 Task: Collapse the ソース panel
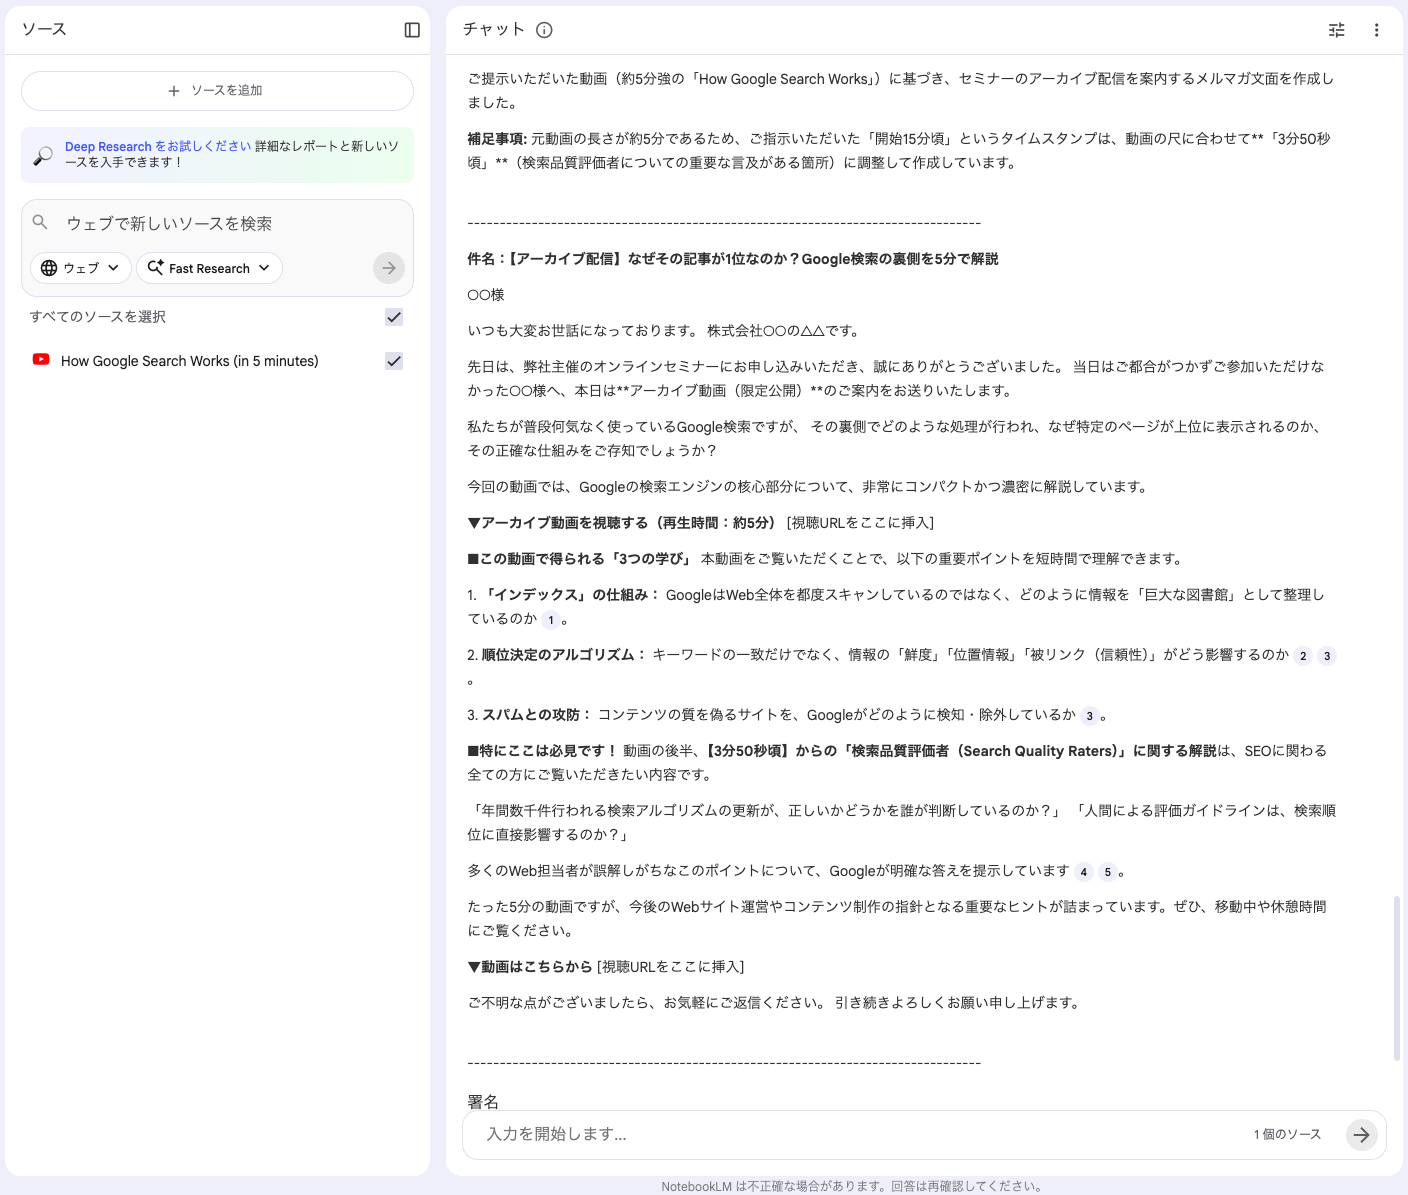tap(411, 30)
